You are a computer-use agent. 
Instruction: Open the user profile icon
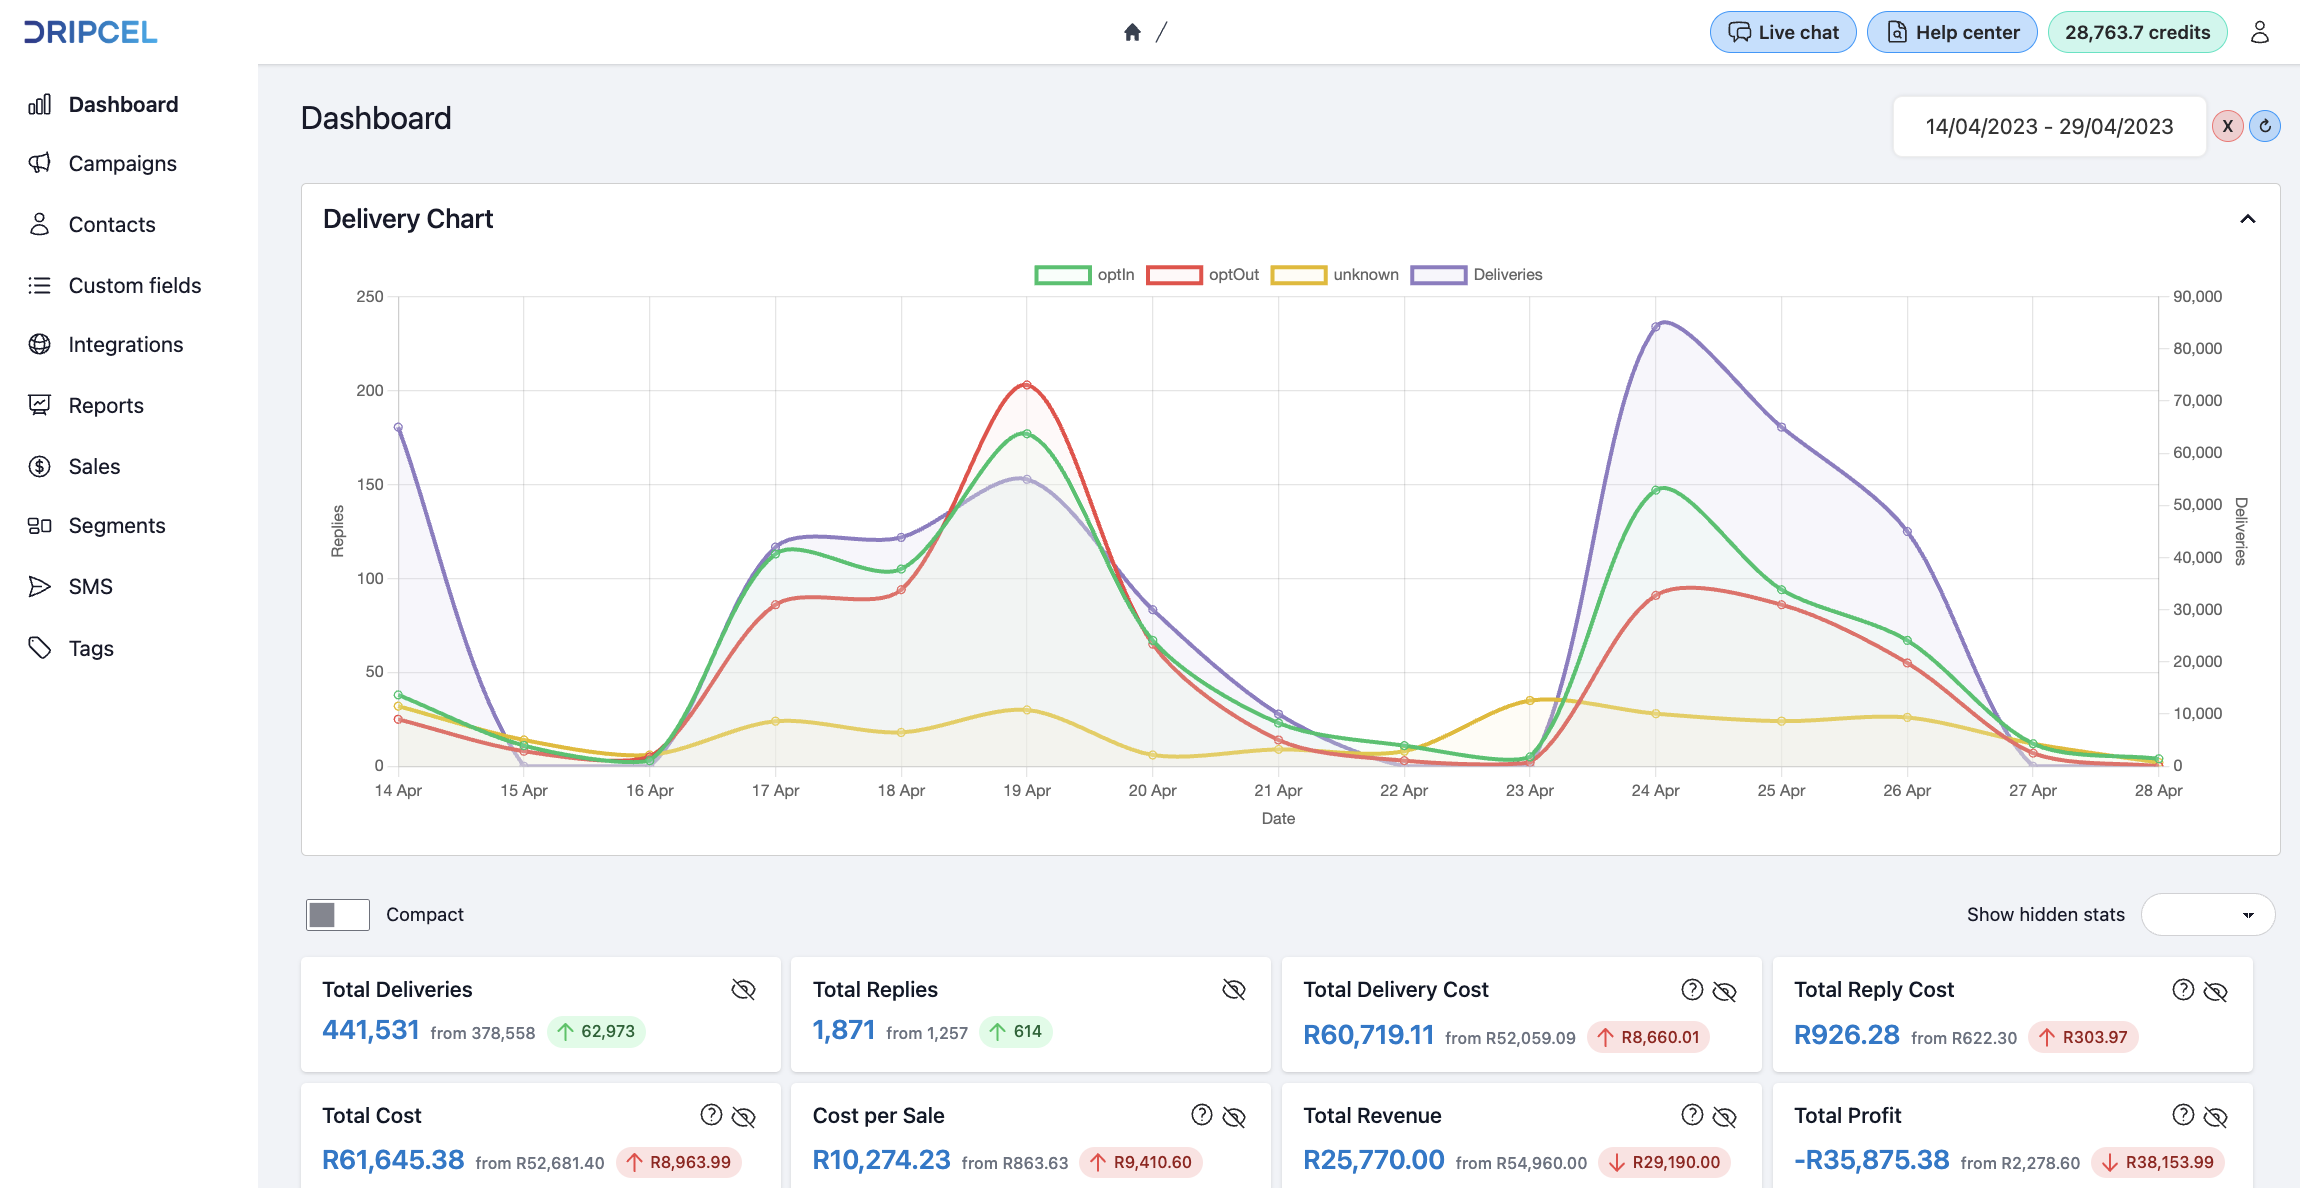(2260, 32)
